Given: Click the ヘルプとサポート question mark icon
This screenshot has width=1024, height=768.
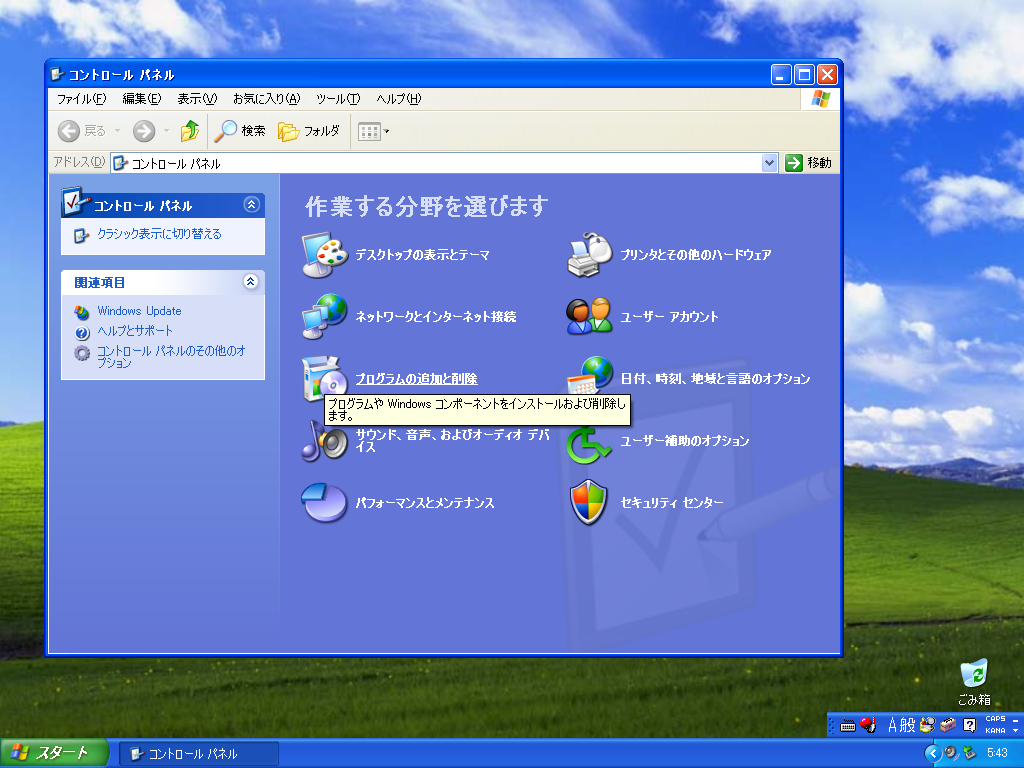Looking at the screenshot, I should [x=82, y=333].
